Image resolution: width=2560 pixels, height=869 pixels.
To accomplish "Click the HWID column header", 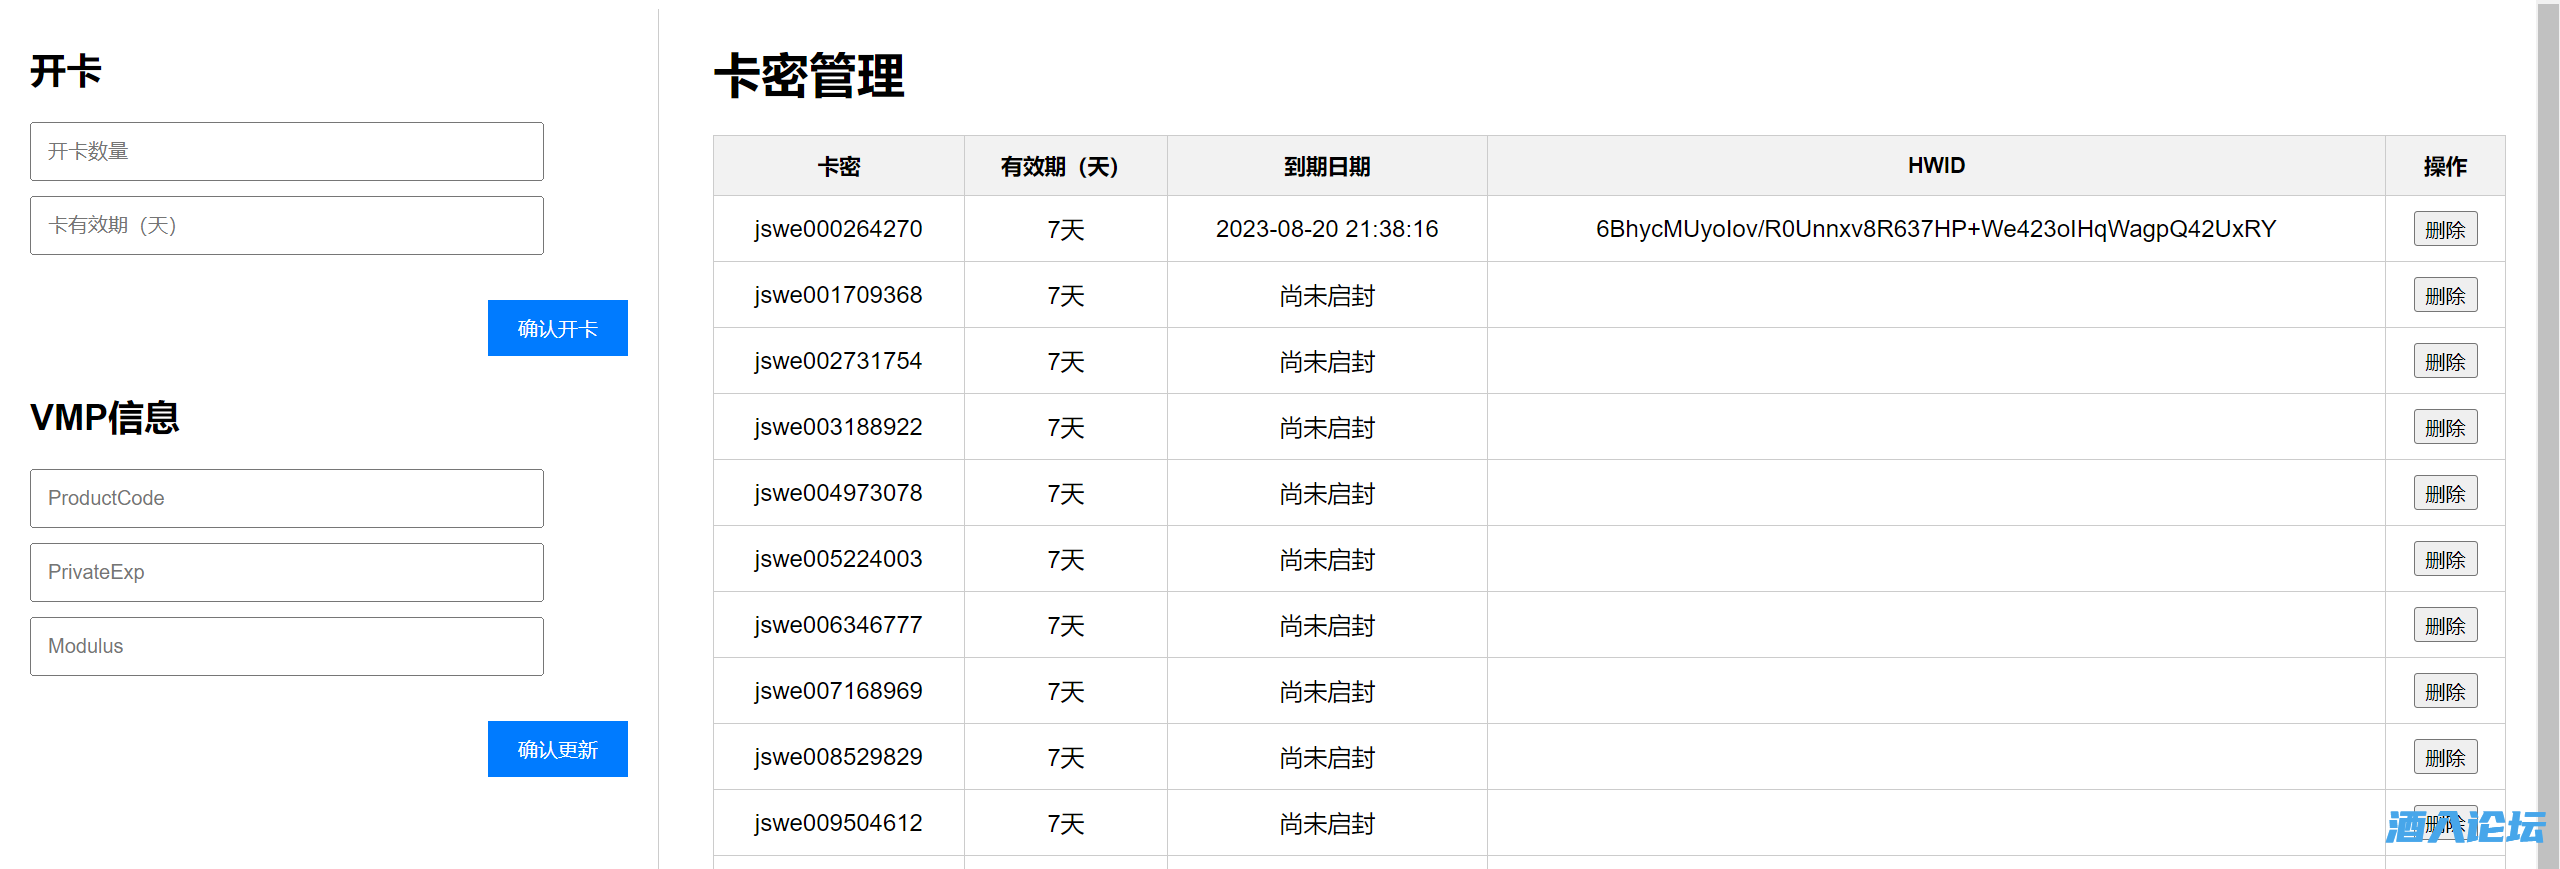I will coord(1935,166).
